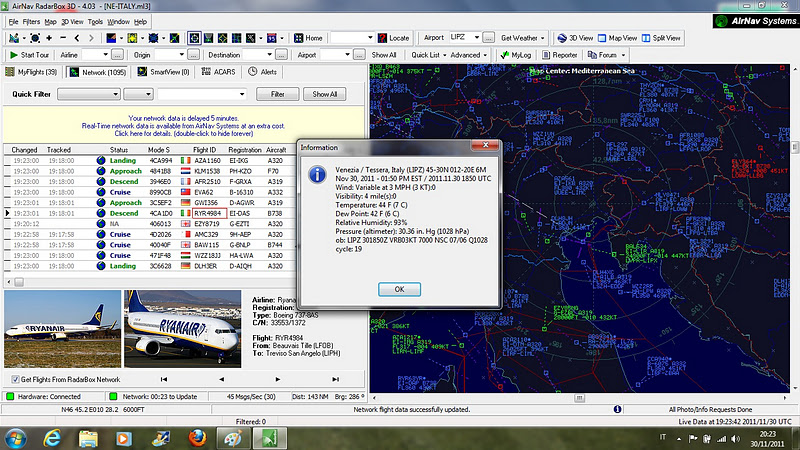The image size is (800, 450).
Task: Click the orange-blue map color icon
Action: pyautogui.click(x=111, y=38)
